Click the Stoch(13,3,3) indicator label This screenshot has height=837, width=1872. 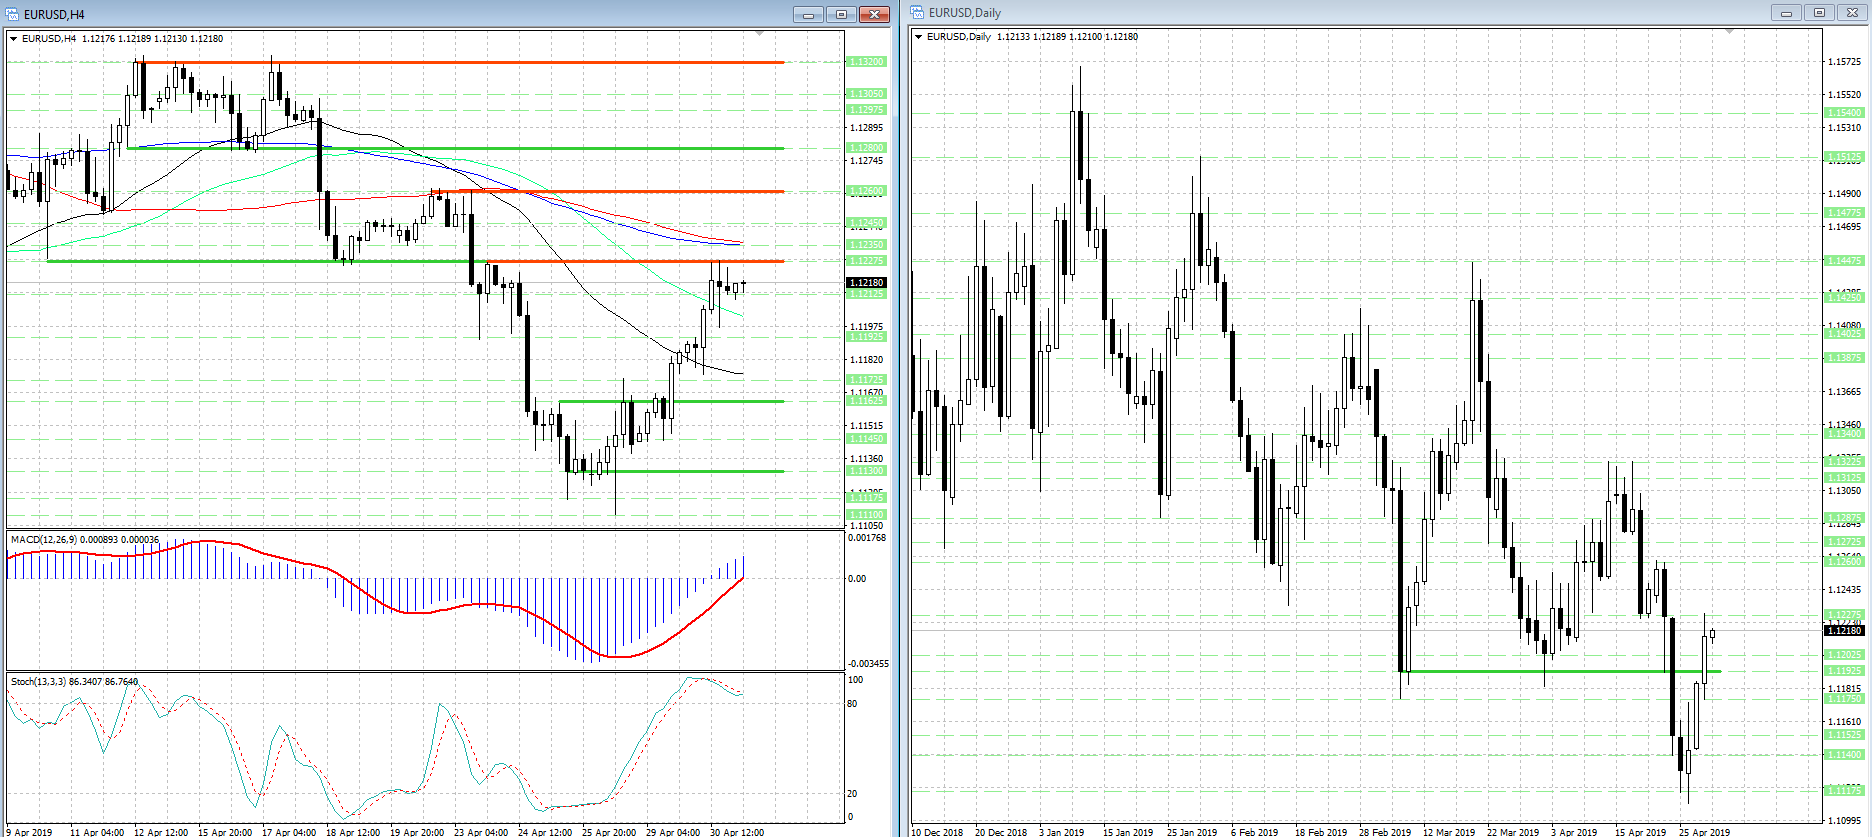tap(74, 682)
